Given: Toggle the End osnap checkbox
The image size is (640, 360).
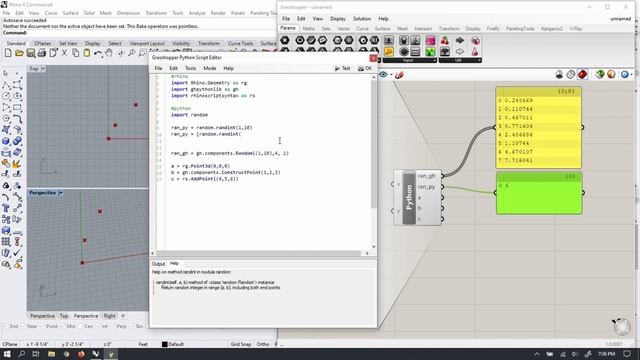Looking at the screenshot, I should (x=6, y=326).
